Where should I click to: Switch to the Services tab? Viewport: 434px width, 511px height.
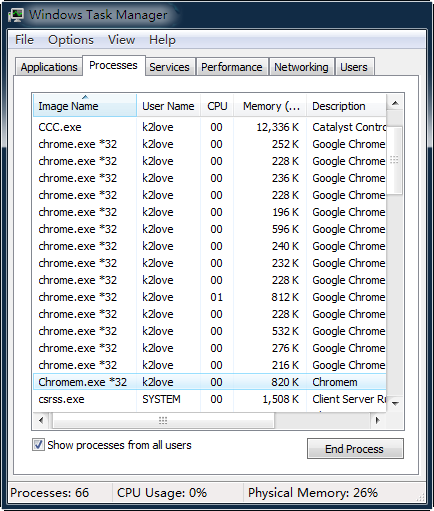pos(169,67)
